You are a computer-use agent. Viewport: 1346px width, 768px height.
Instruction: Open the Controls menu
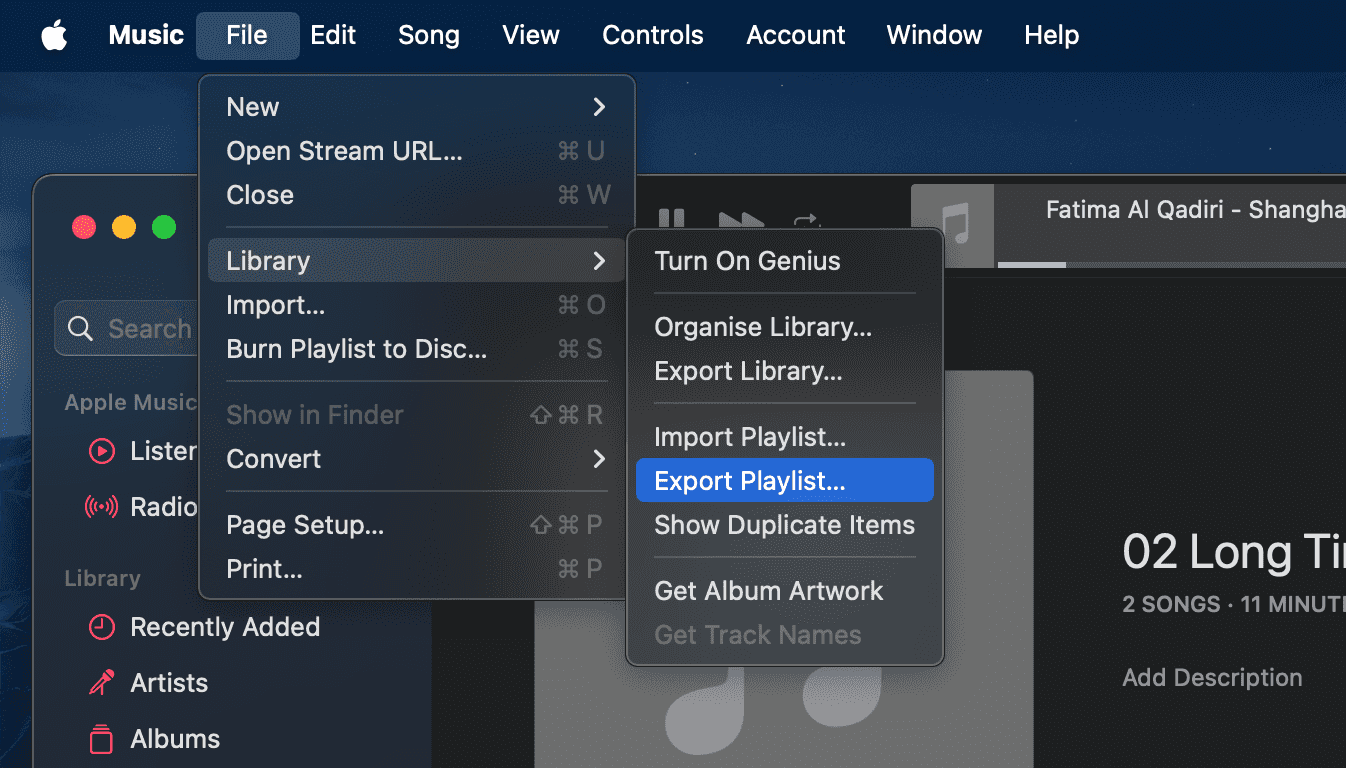coord(652,35)
